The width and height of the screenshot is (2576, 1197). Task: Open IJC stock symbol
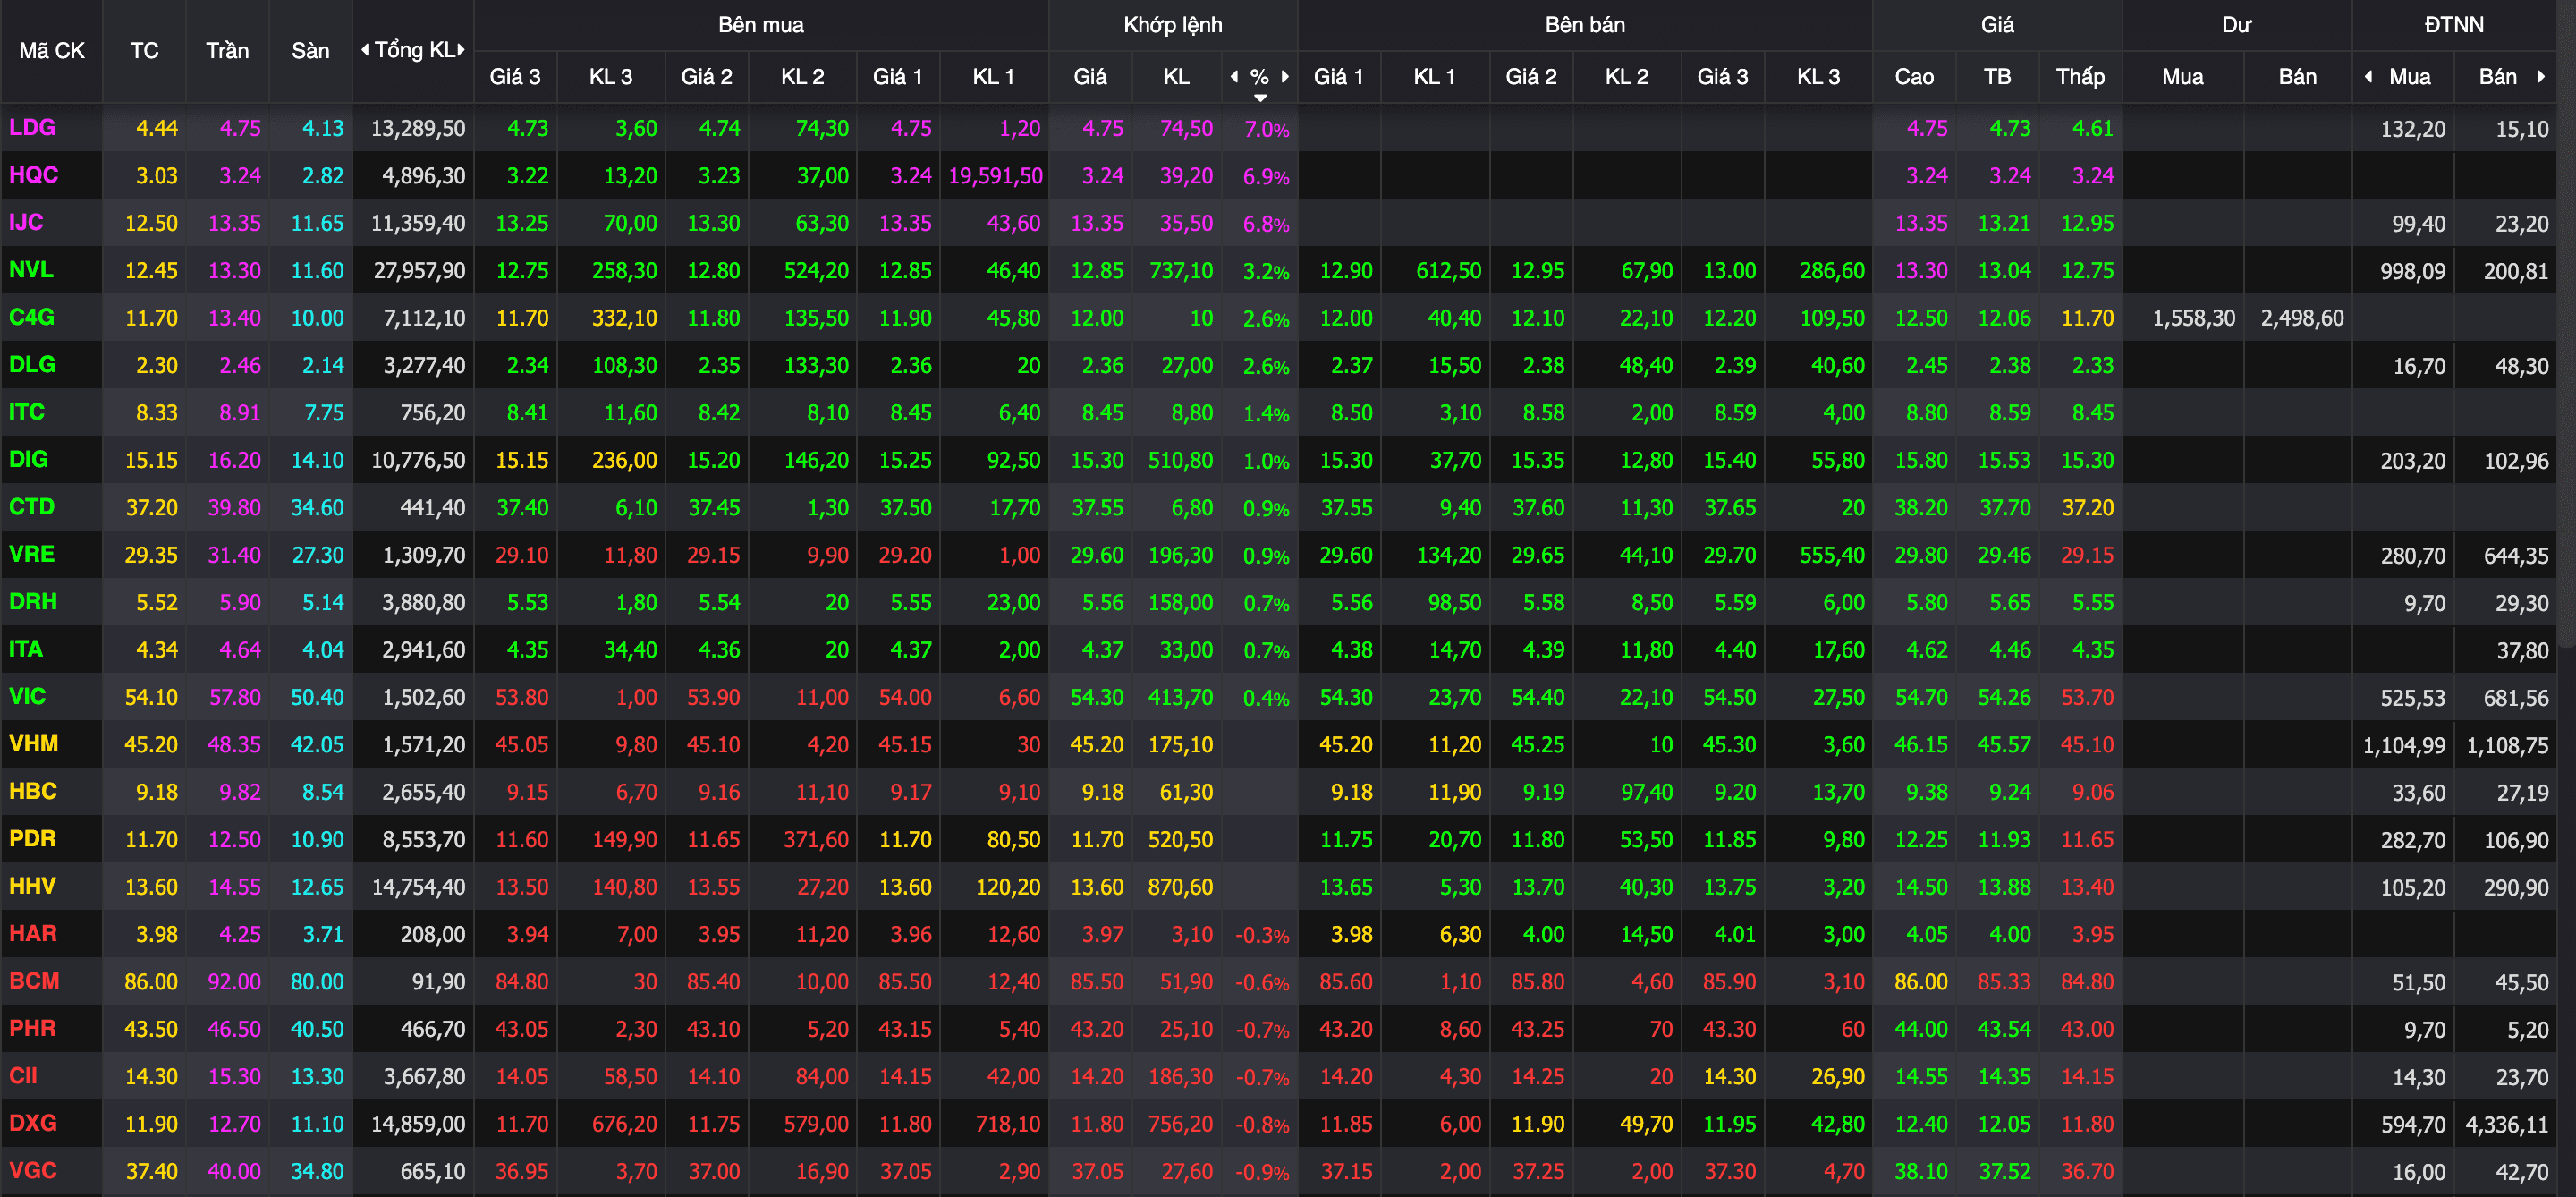[x=26, y=222]
